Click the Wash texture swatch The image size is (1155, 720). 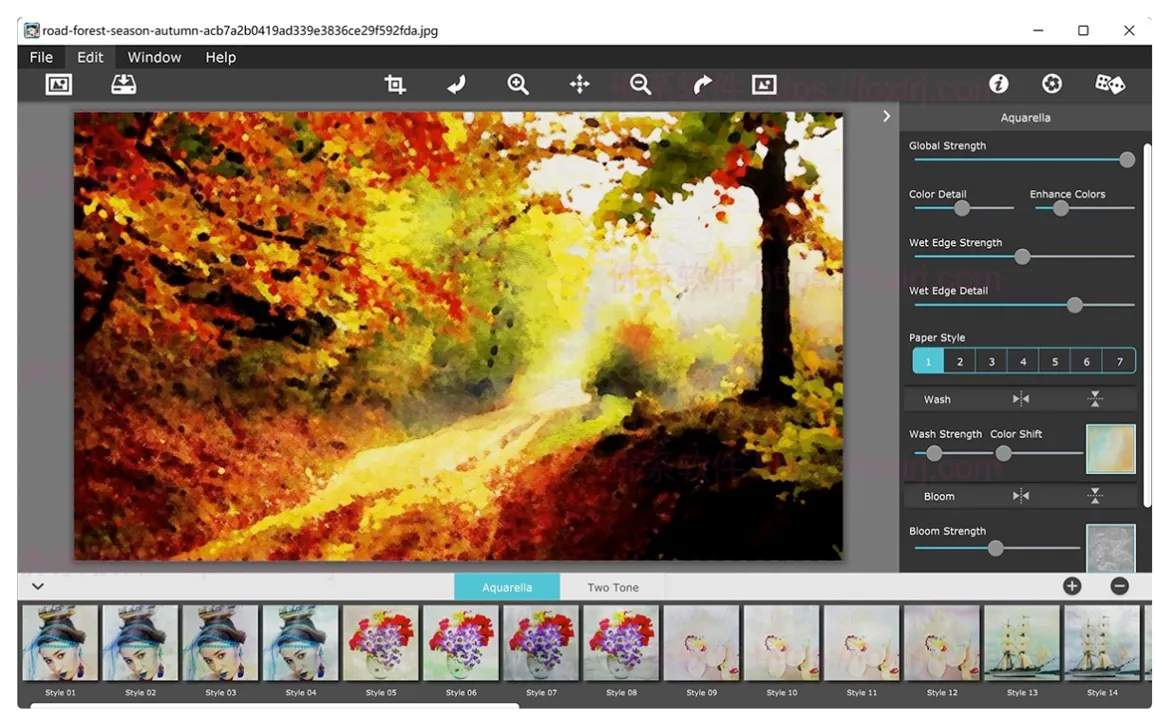pyautogui.click(x=1111, y=449)
